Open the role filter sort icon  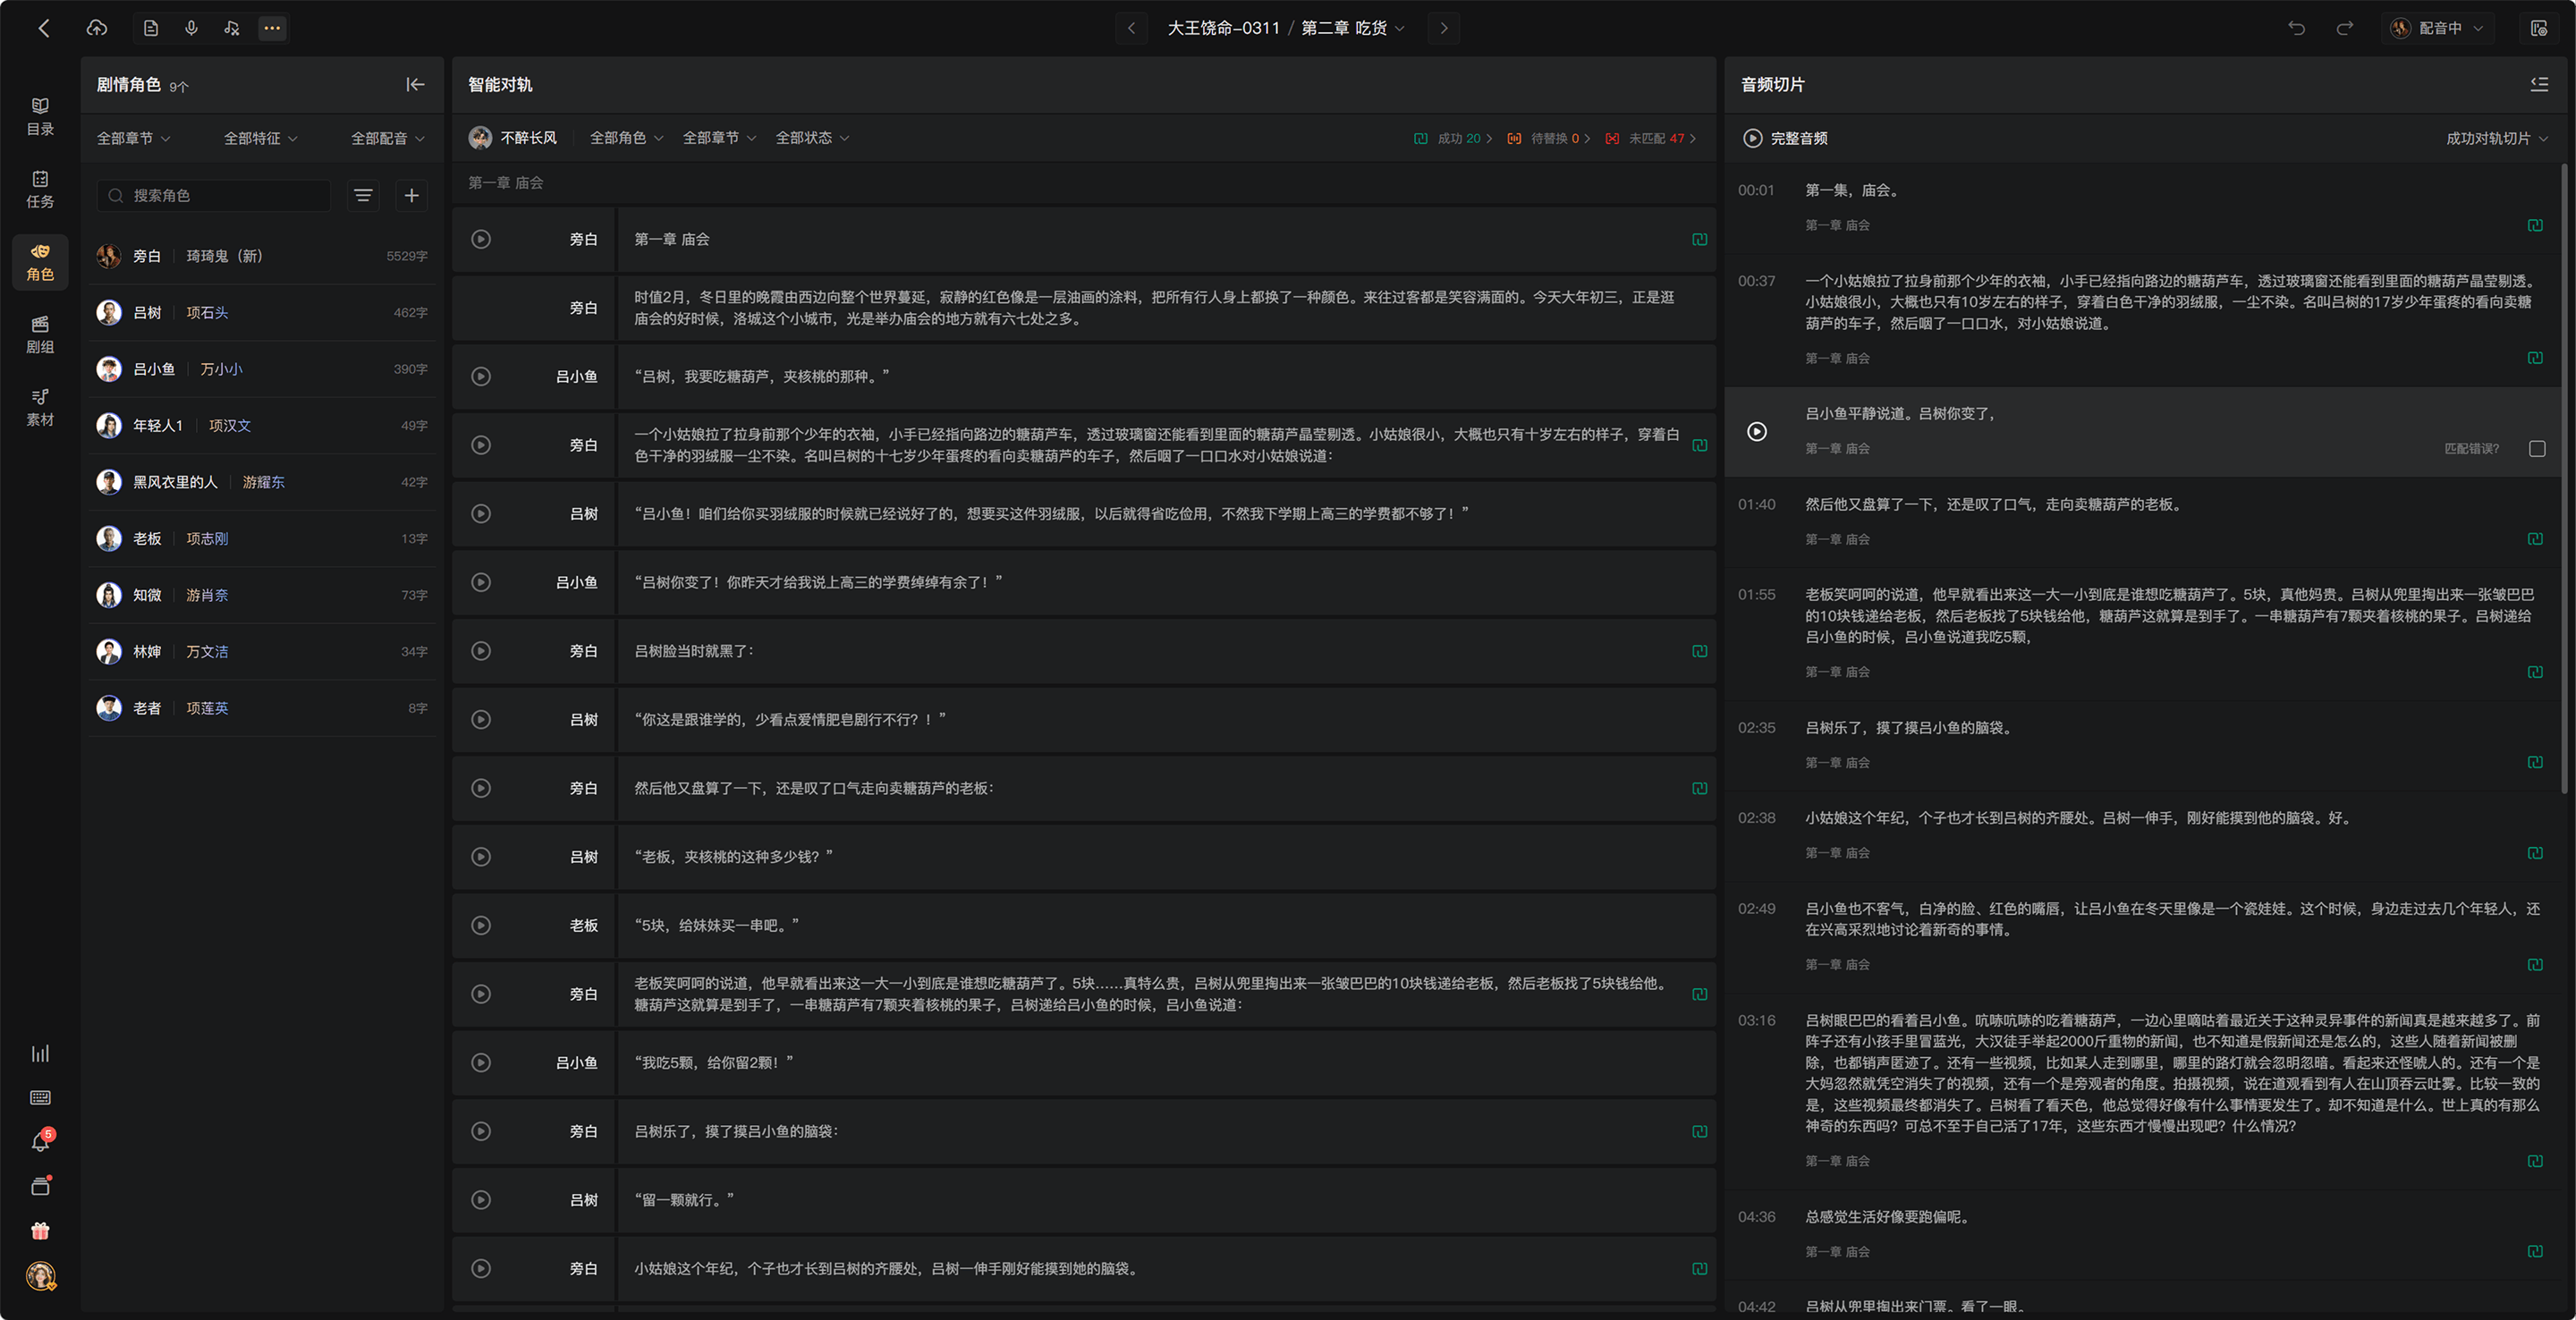tap(363, 195)
